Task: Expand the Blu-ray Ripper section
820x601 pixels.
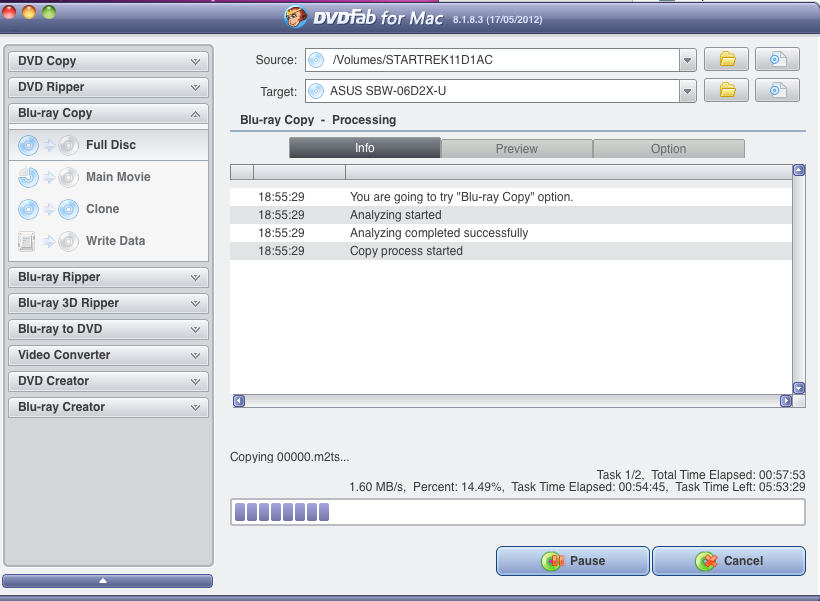Action: (x=108, y=277)
